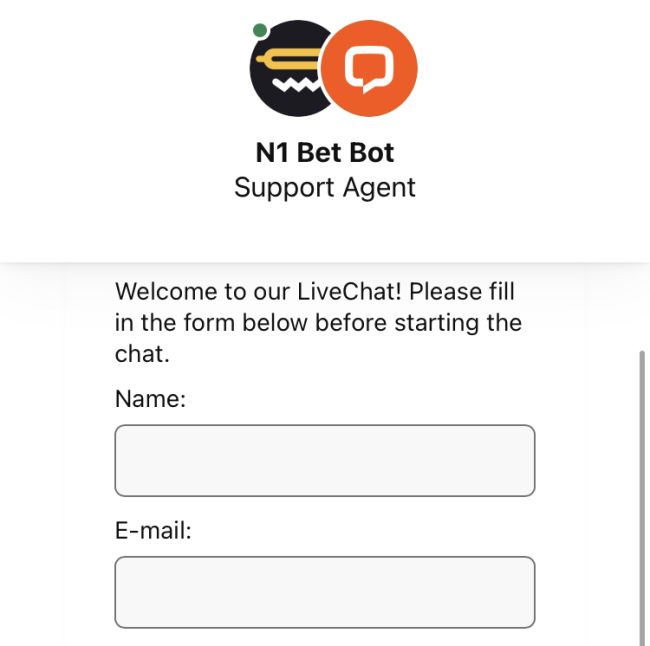650x646 pixels.
Task: Click the "Name:" field label
Action: [x=151, y=399]
